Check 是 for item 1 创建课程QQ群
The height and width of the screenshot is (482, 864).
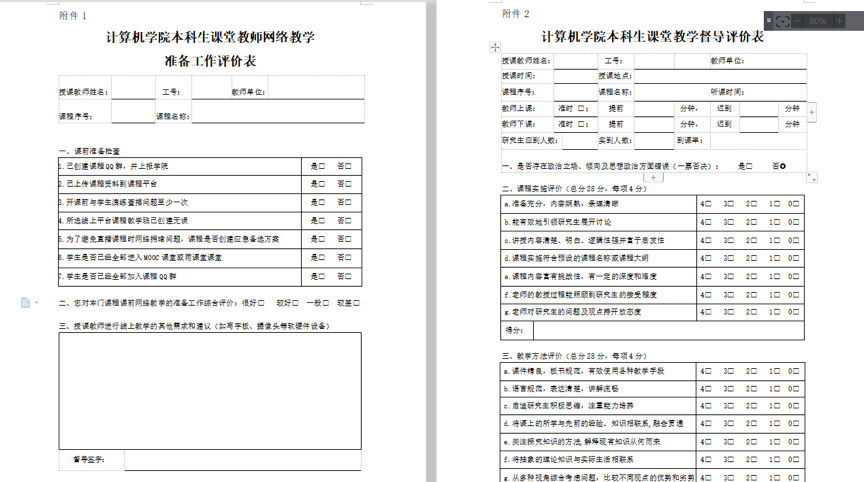click(x=321, y=166)
